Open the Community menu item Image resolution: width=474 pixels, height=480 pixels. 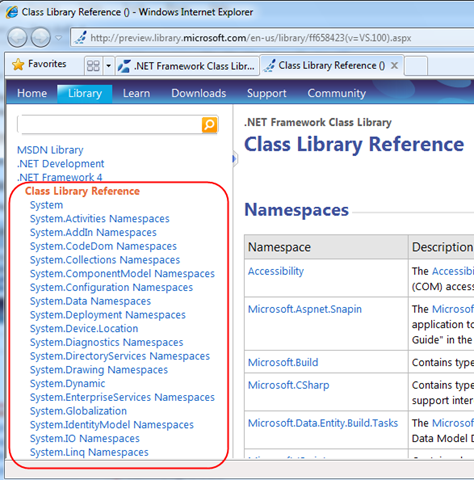click(337, 93)
